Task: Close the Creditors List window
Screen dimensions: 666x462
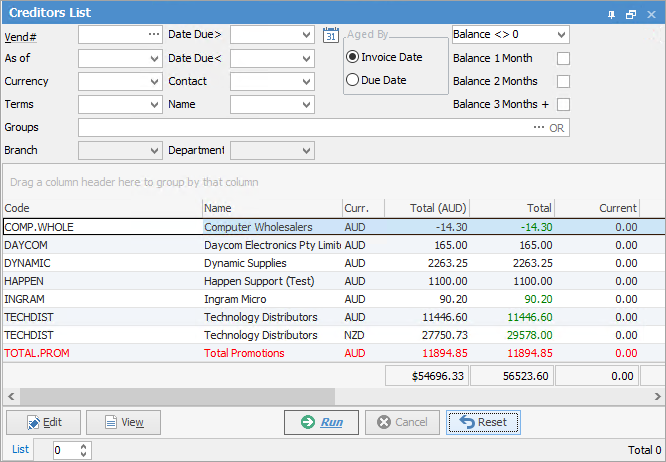Action: 651,14
